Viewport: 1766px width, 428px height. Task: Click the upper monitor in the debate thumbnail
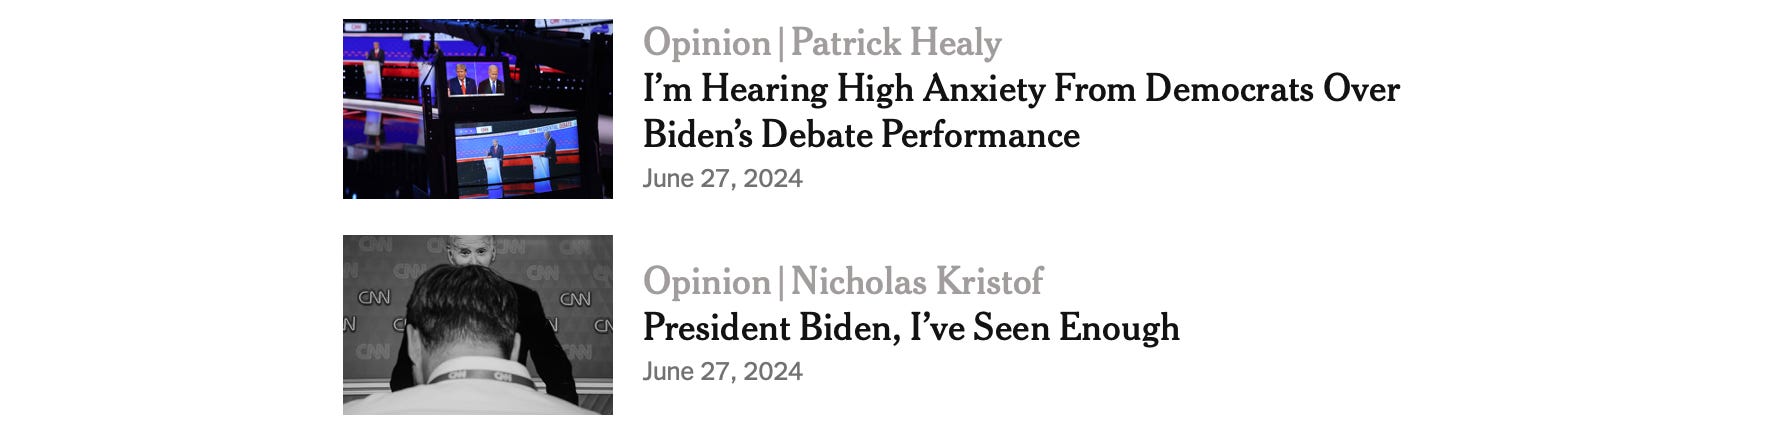coord(475,79)
